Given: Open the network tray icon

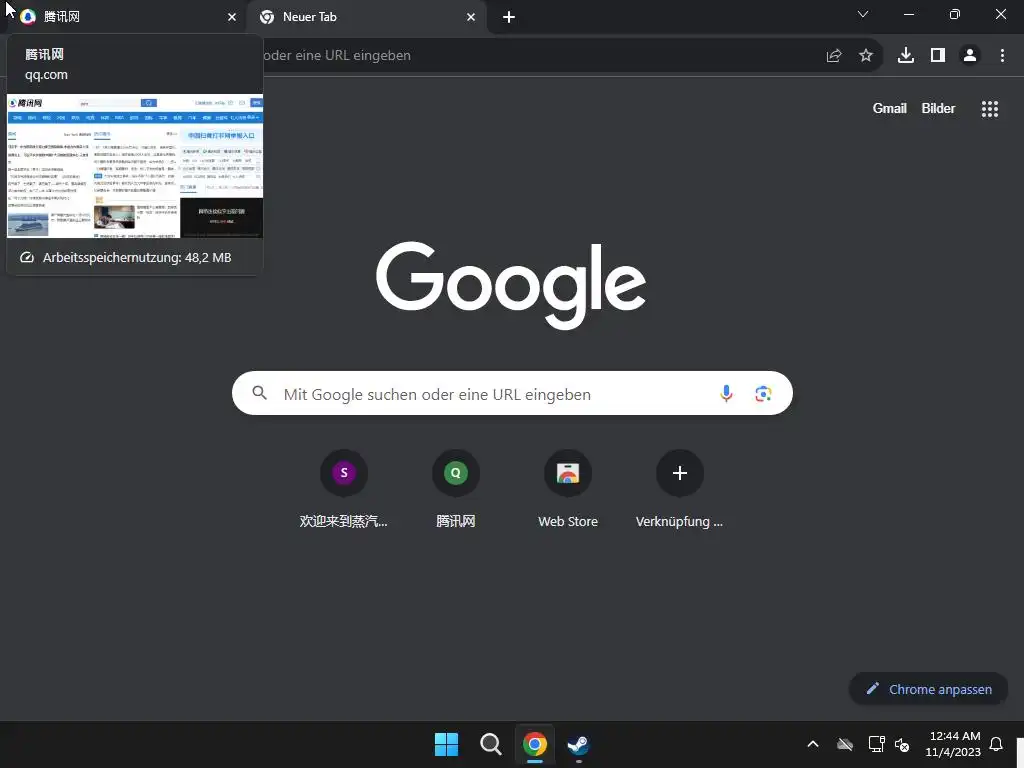Looking at the screenshot, I should [x=876, y=744].
